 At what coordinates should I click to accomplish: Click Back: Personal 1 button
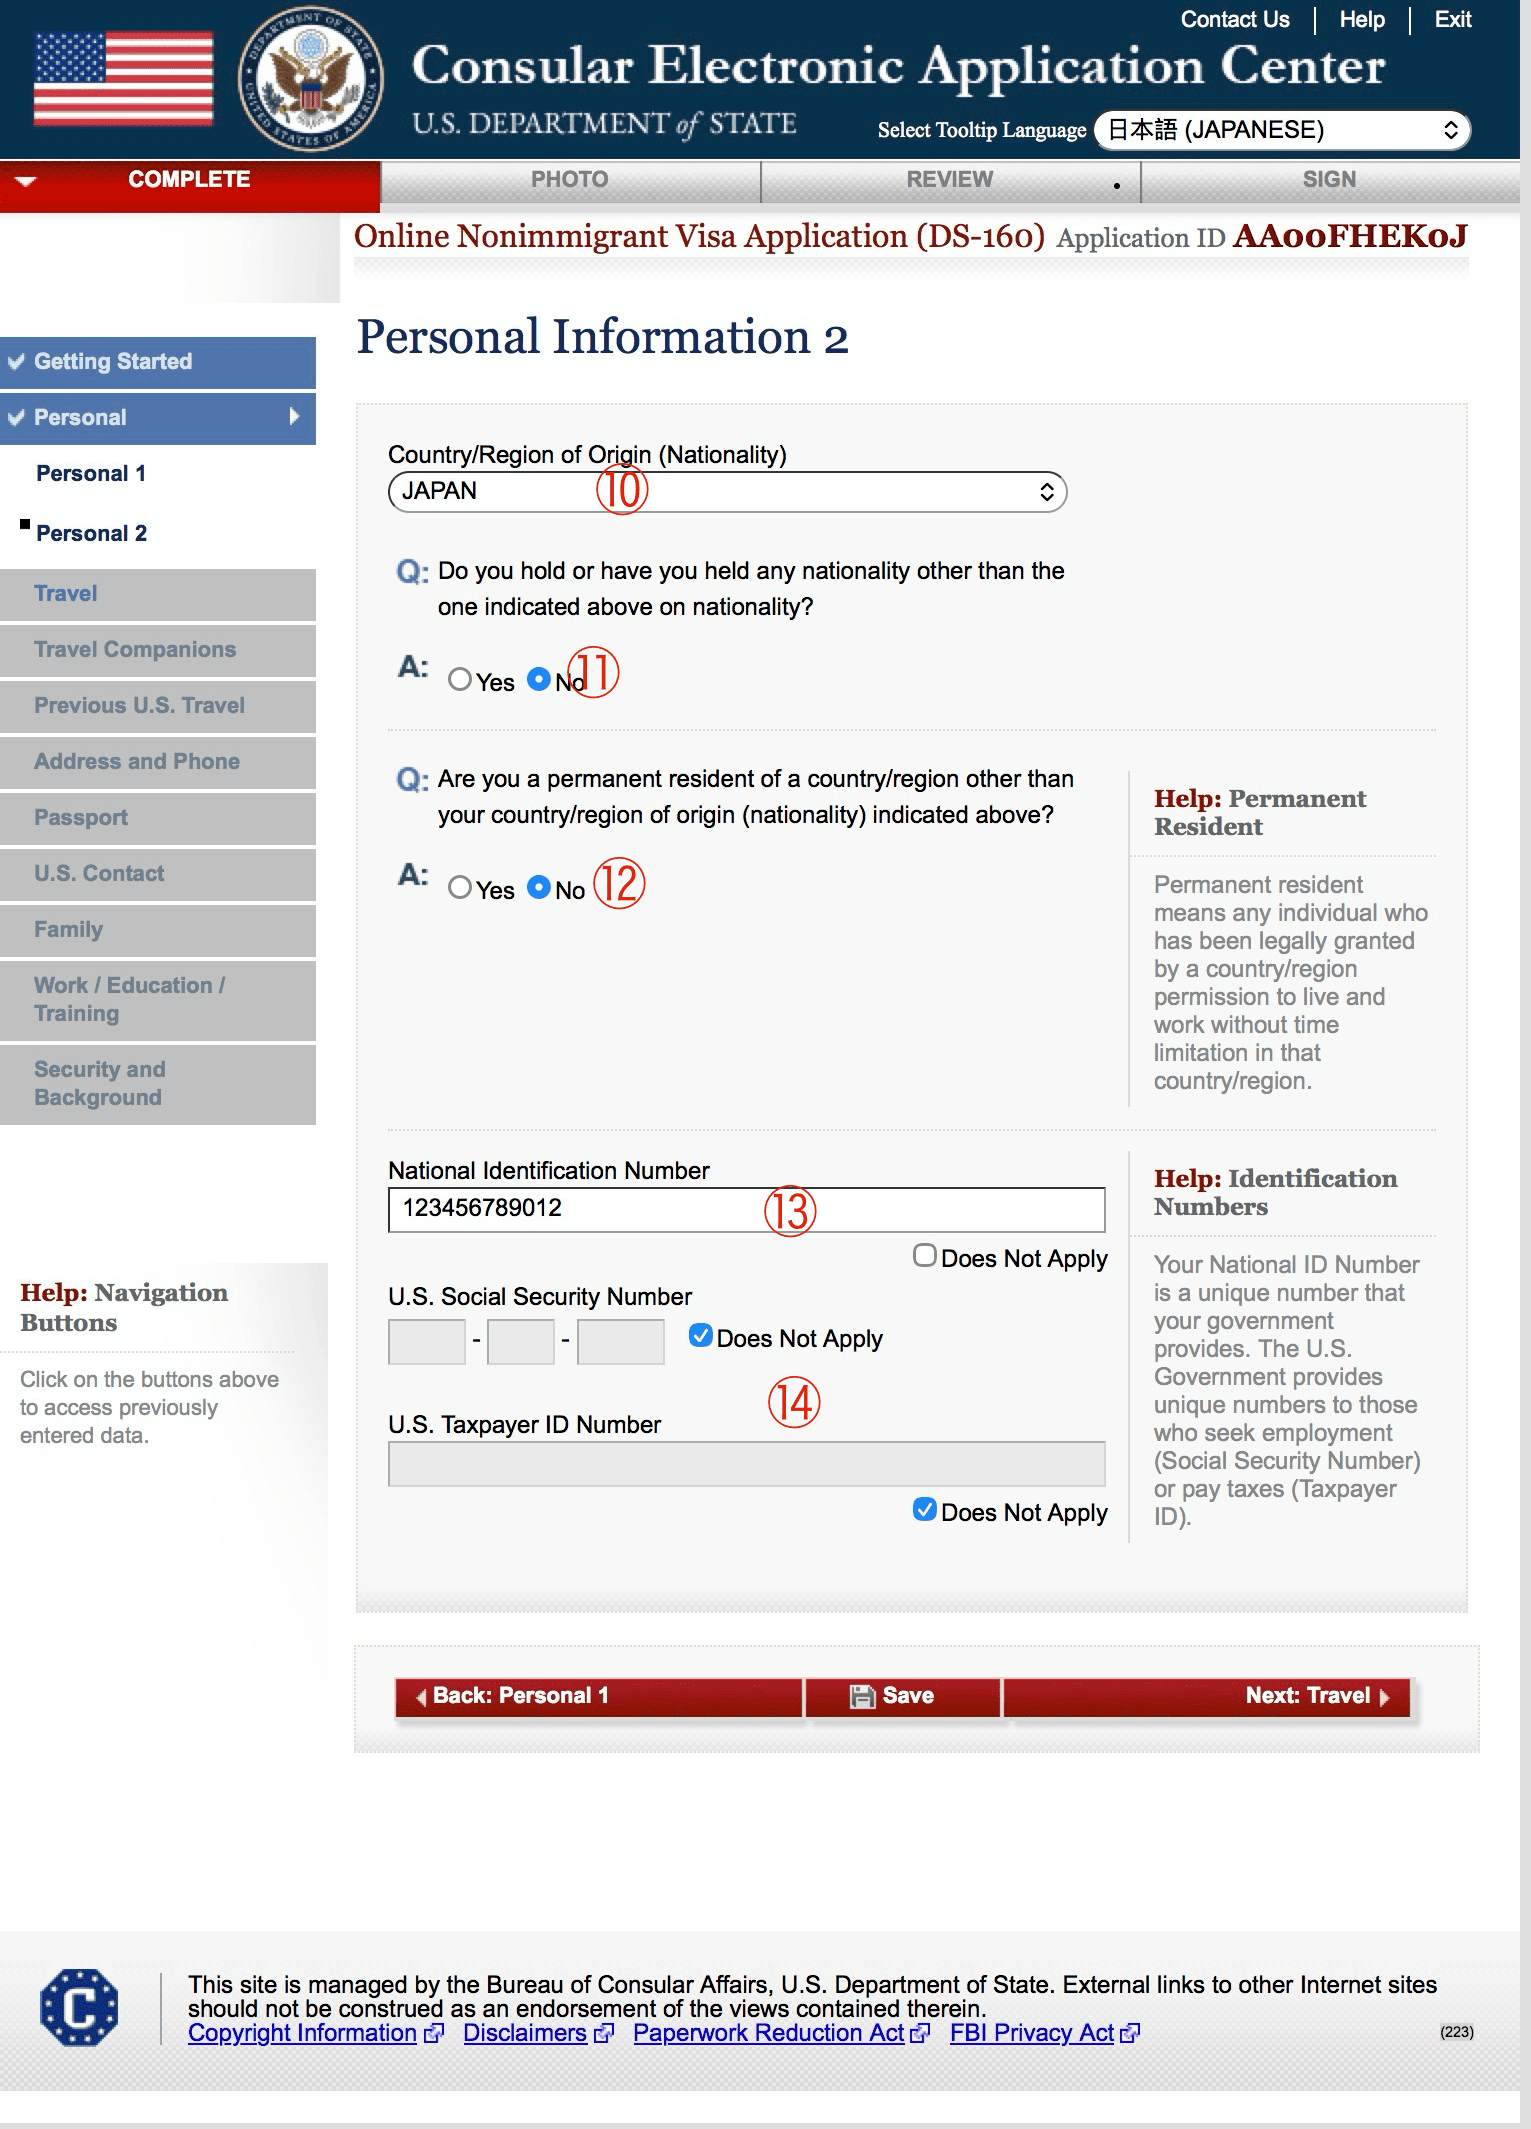[x=599, y=1697]
